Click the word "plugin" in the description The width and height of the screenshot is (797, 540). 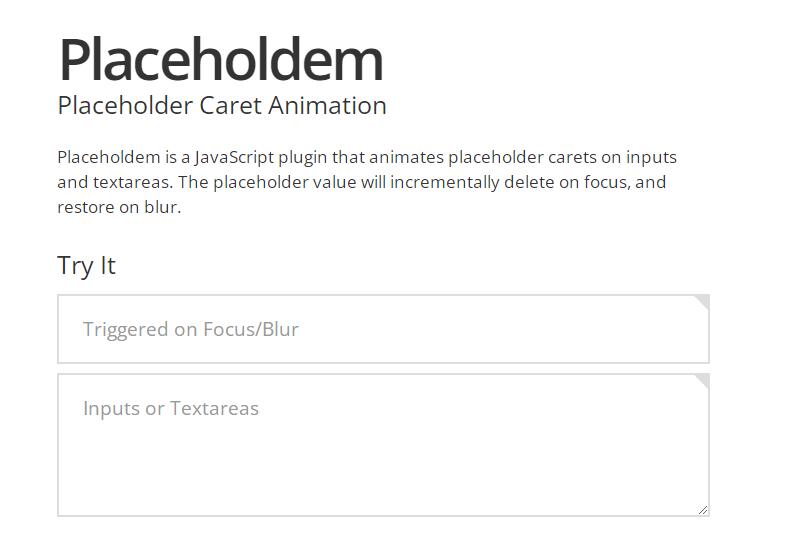[303, 157]
